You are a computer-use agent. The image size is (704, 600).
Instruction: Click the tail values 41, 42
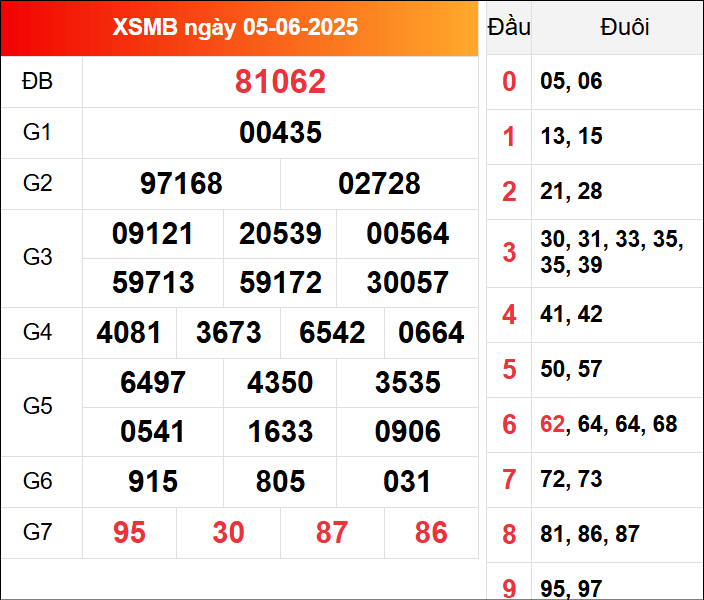571,314
